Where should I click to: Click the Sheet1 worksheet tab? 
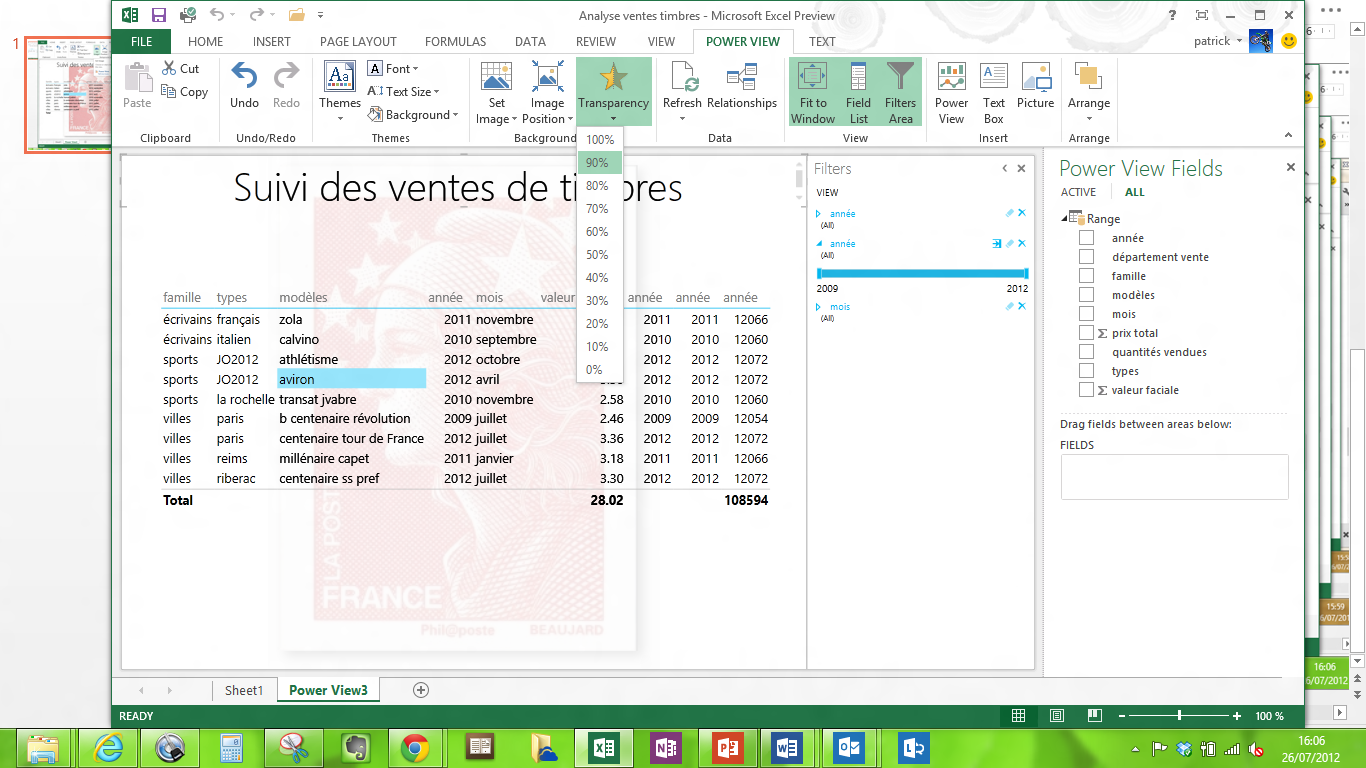(243, 690)
